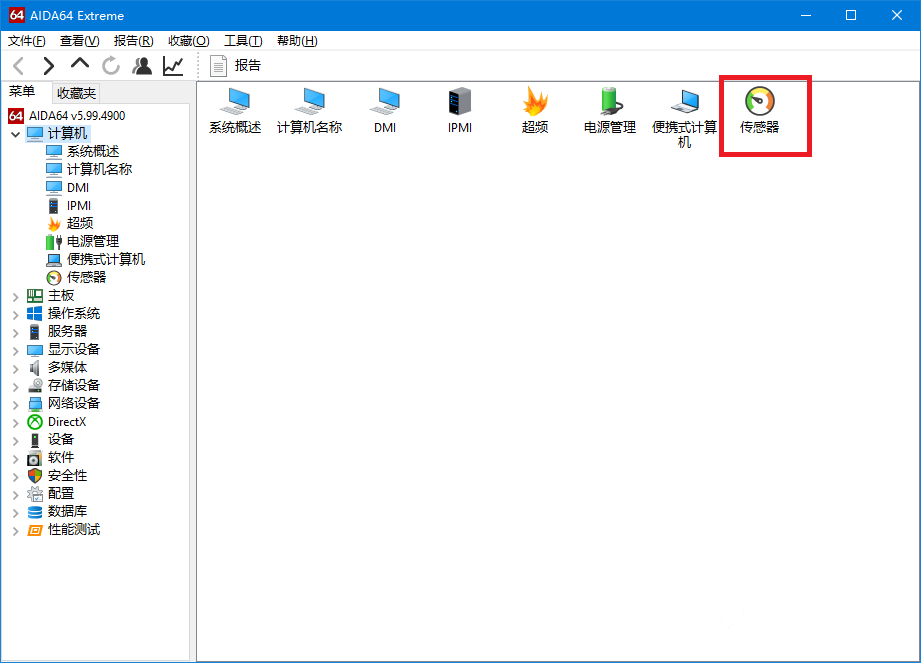Click the 多媒体 speaker icon in tree
The height and width of the screenshot is (663, 921).
click(35, 368)
